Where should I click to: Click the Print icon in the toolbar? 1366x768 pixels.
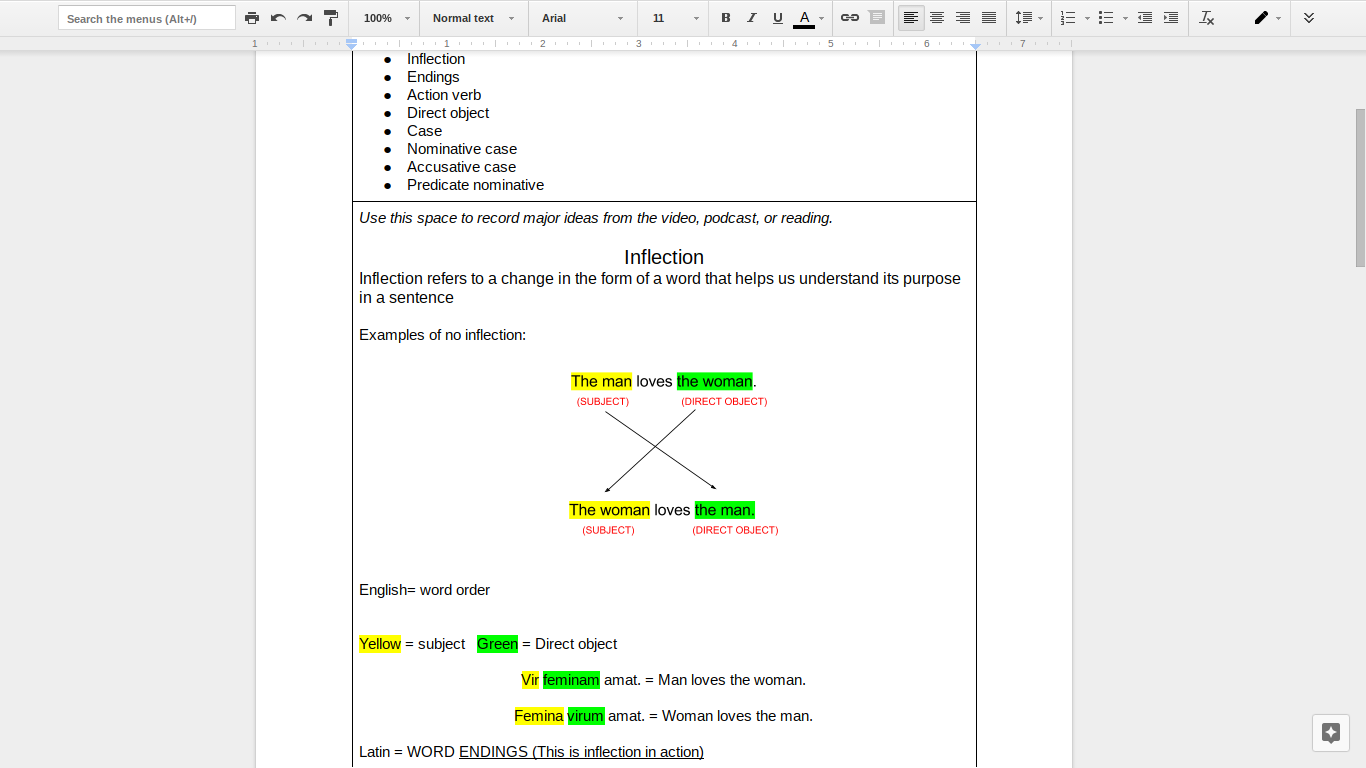click(252, 18)
